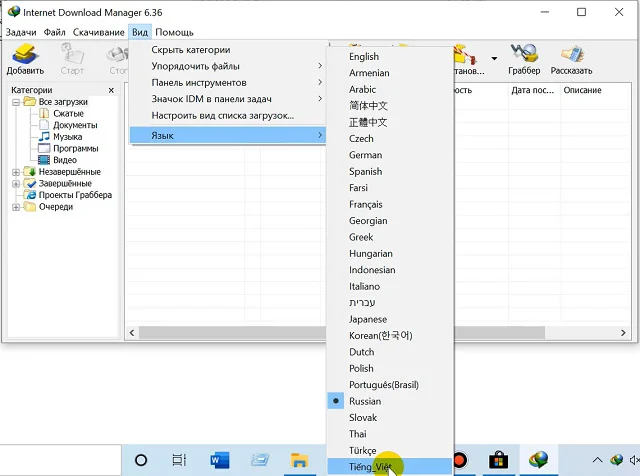Open the Задачи menu
The height and width of the screenshot is (476, 640).
pos(21,32)
